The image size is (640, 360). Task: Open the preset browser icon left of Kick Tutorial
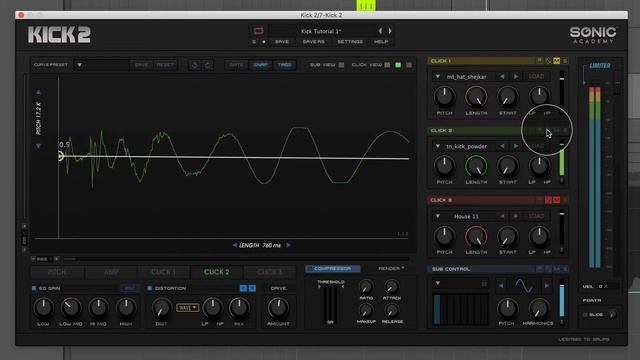tap(258, 31)
